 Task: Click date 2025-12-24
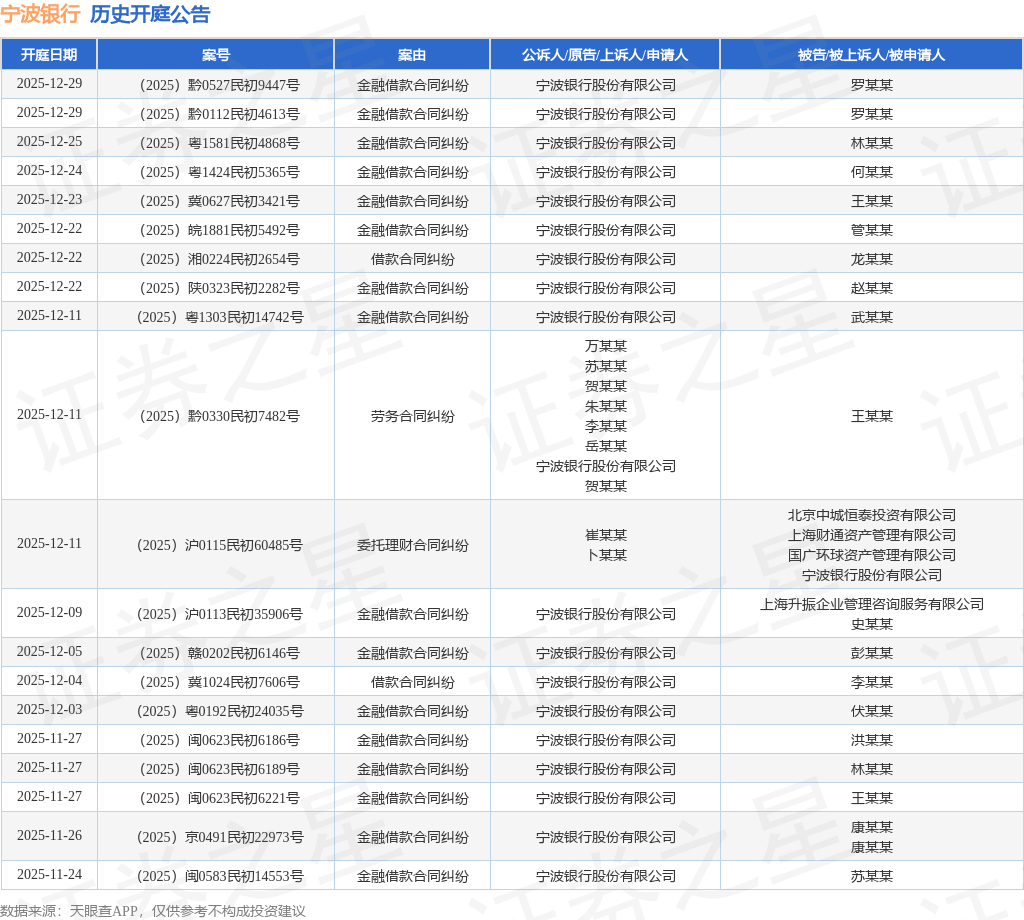(x=49, y=170)
